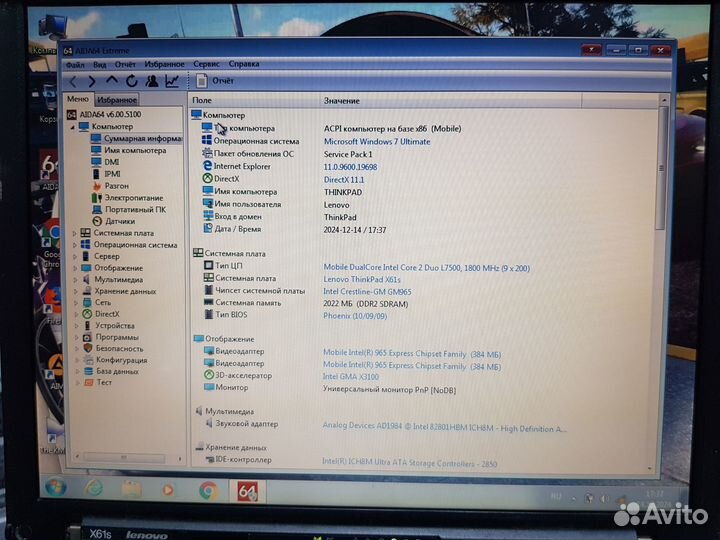Expand the Отображение tree node
The image size is (720, 540).
[74, 268]
